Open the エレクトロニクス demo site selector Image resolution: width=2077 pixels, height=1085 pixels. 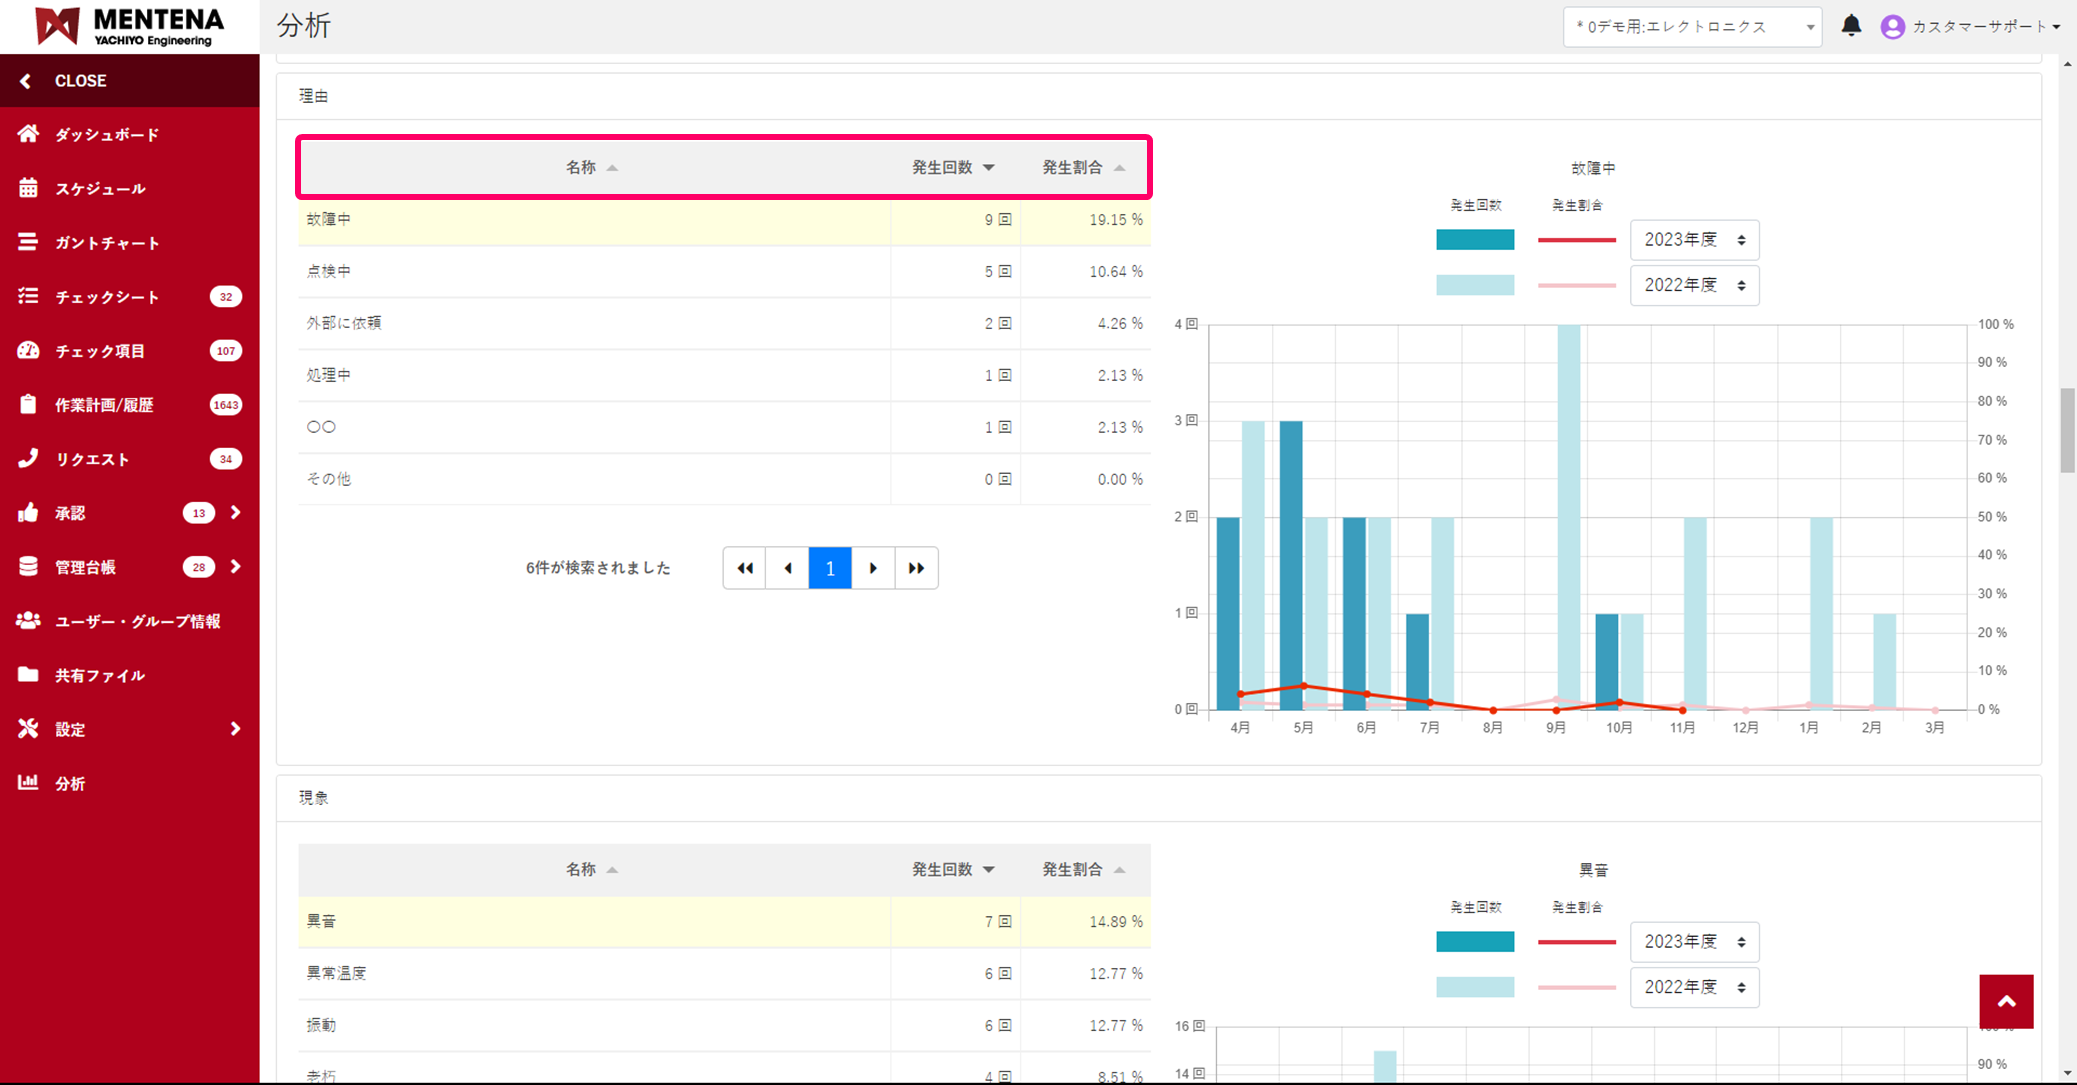[x=1691, y=27]
